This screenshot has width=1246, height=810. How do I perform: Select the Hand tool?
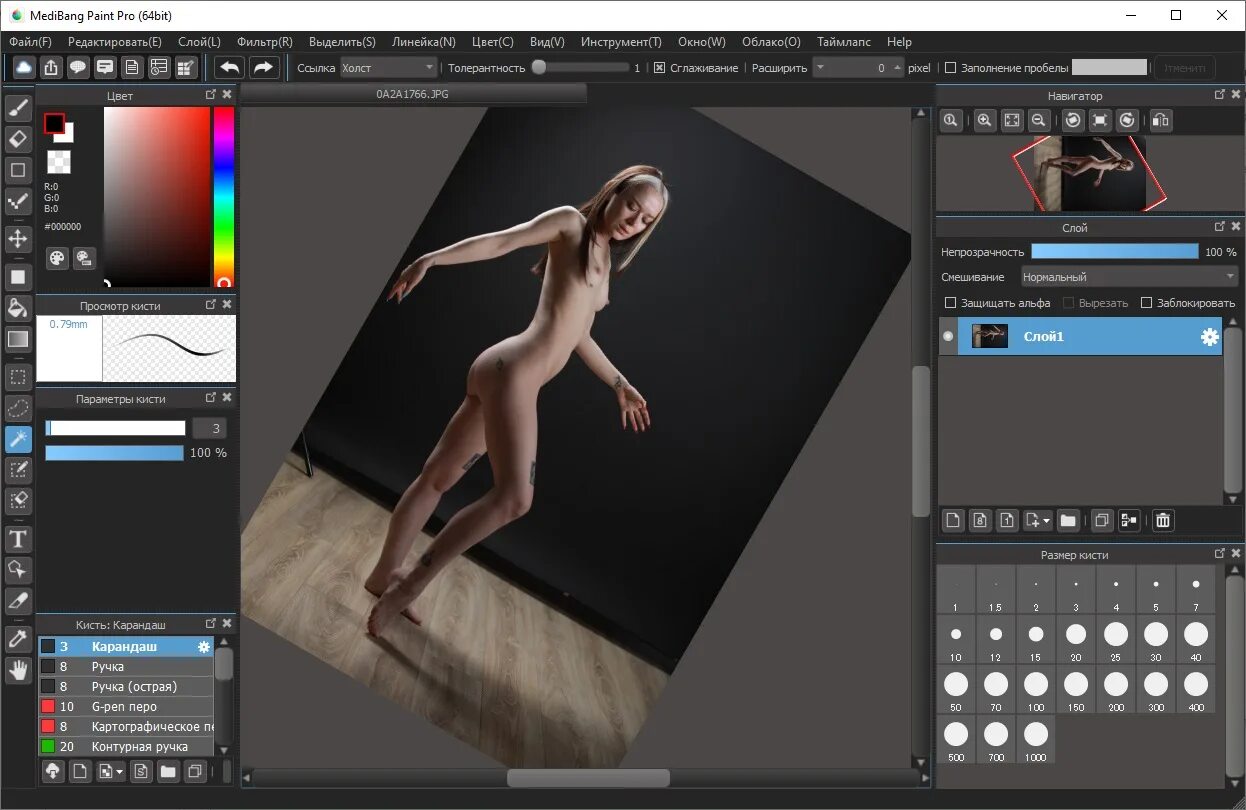tap(18, 671)
